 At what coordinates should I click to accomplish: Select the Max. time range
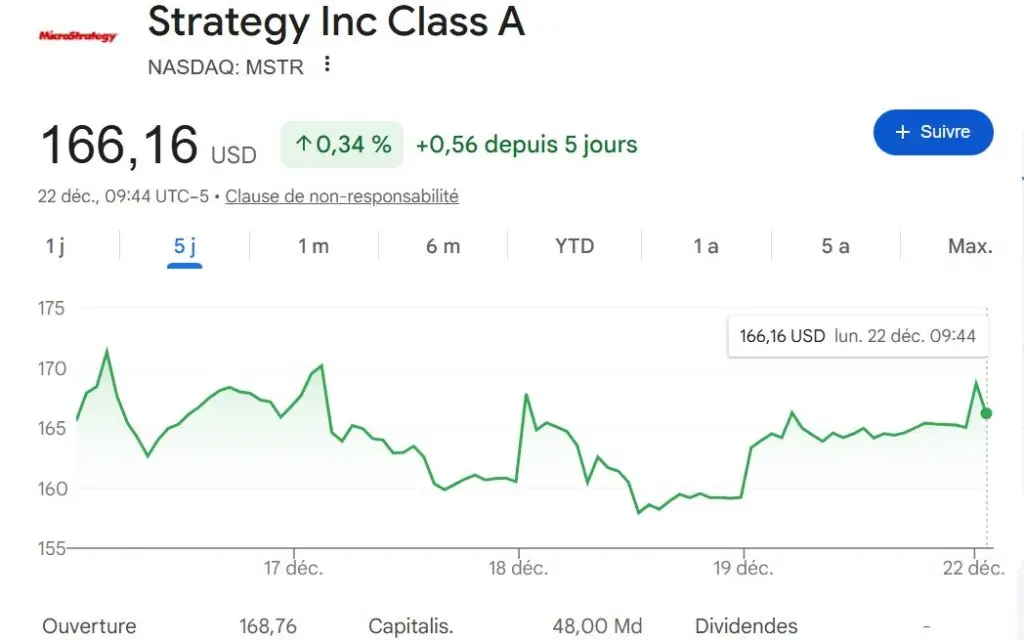969,246
